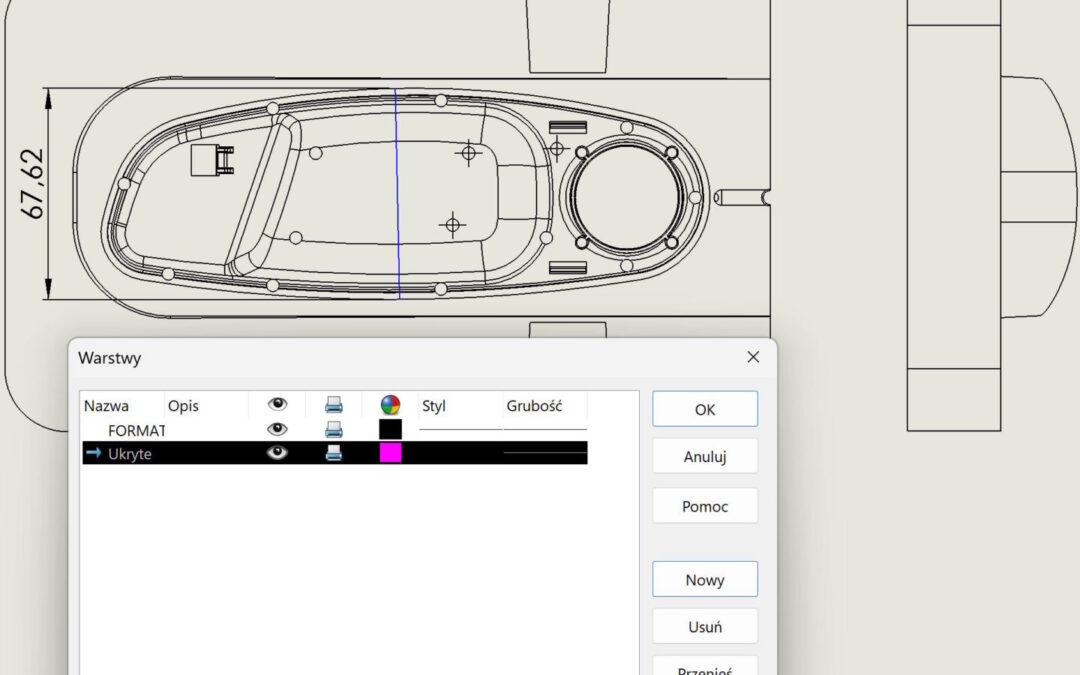Delete the selected layer with Usuń

pyautogui.click(x=705, y=627)
